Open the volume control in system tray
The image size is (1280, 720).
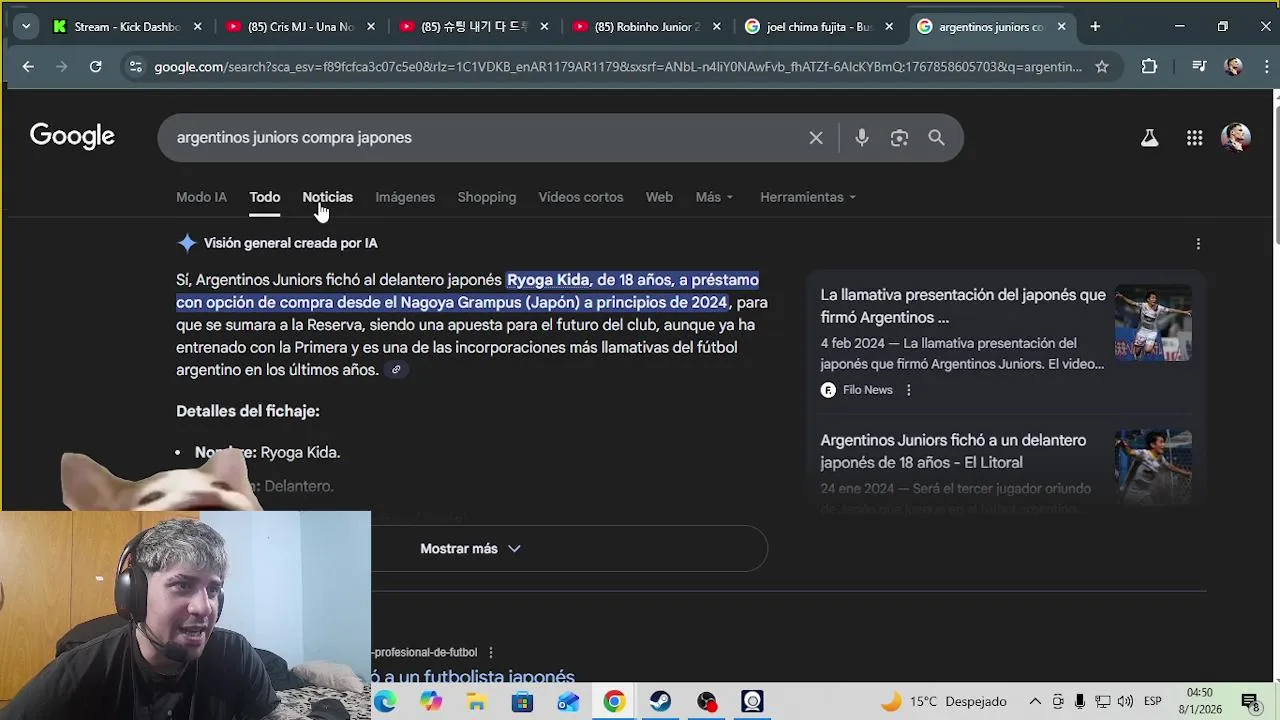(1125, 702)
